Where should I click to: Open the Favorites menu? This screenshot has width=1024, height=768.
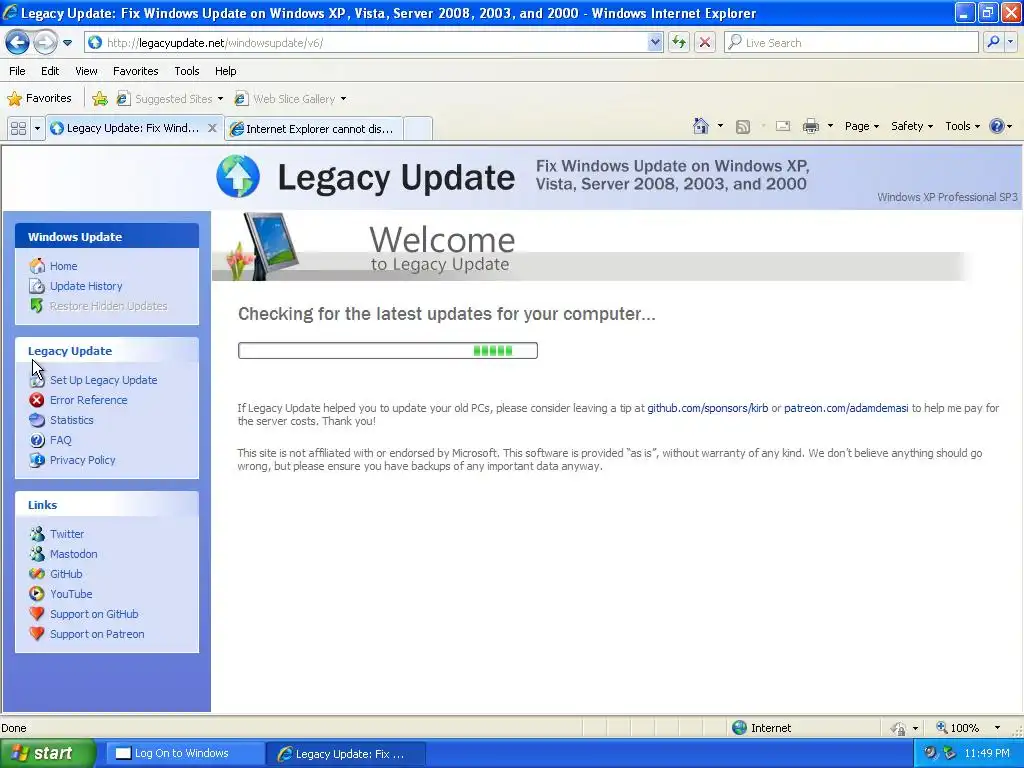click(135, 71)
